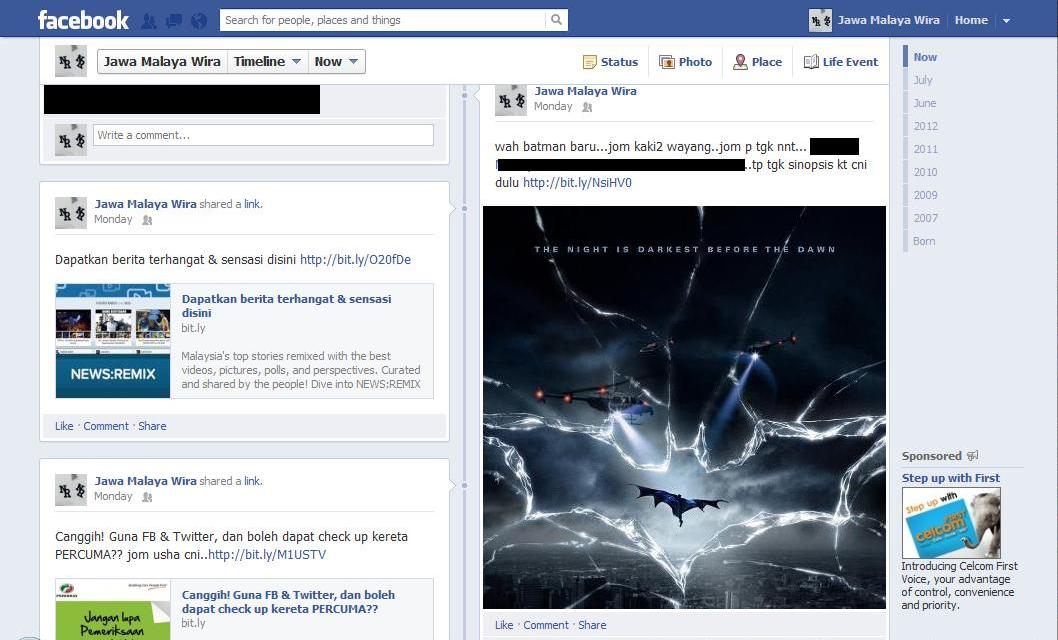Share the news link post
The image size is (1058, 640).
152,426
